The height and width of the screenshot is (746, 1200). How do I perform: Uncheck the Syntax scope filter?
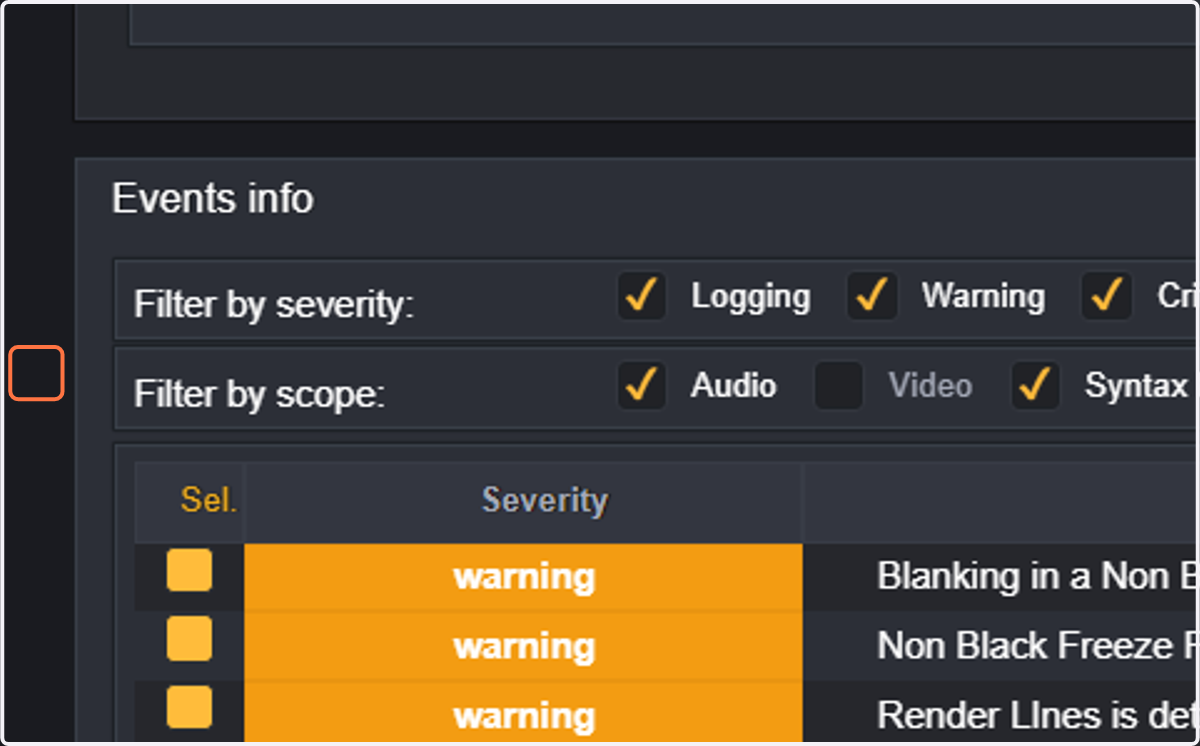pyautogui.click(x=1036, y=386)
